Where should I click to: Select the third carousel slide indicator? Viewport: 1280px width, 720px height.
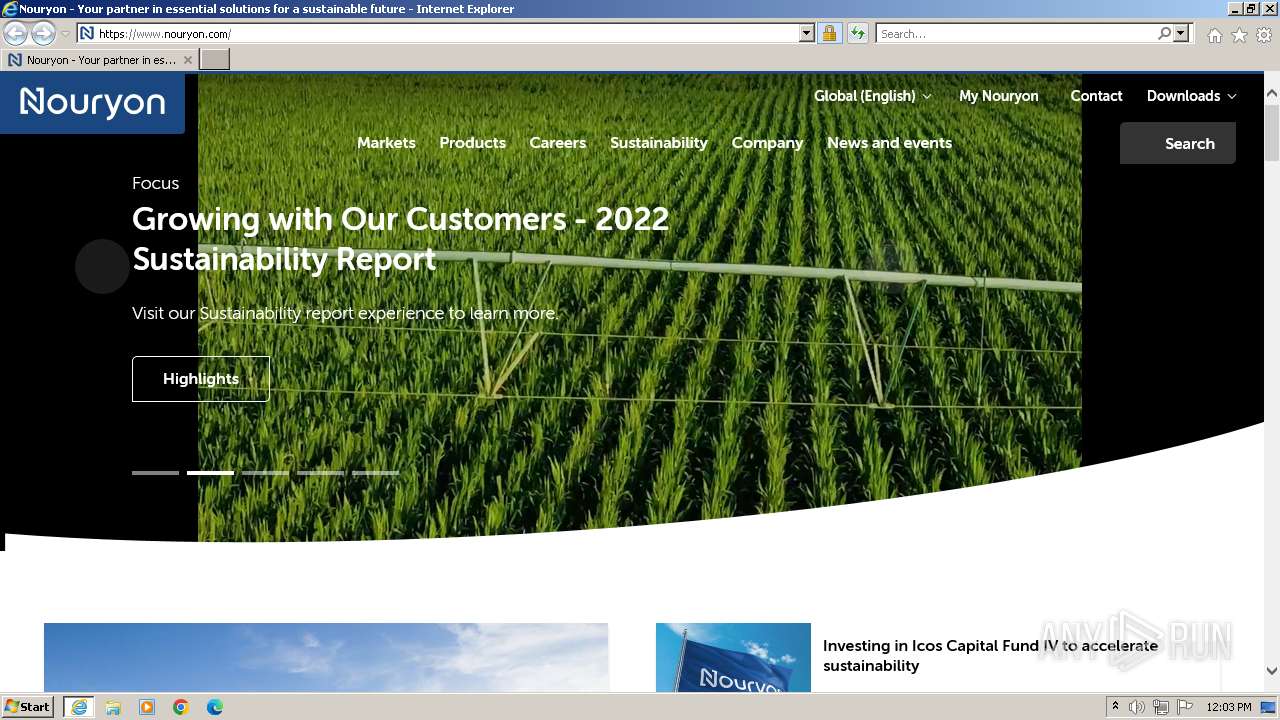[265, 472]
